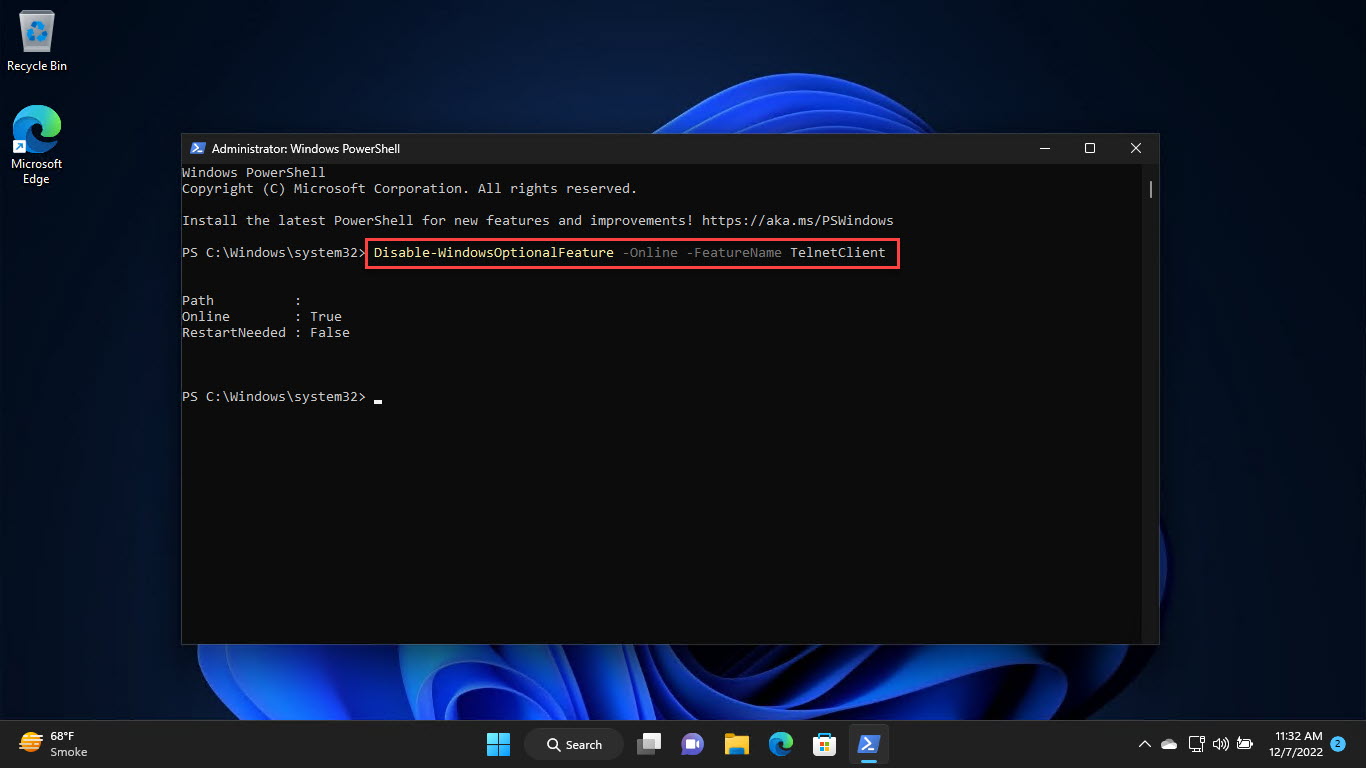Open OneDrive from the system tray
1366x768 pixels.
coord(1168,744)
